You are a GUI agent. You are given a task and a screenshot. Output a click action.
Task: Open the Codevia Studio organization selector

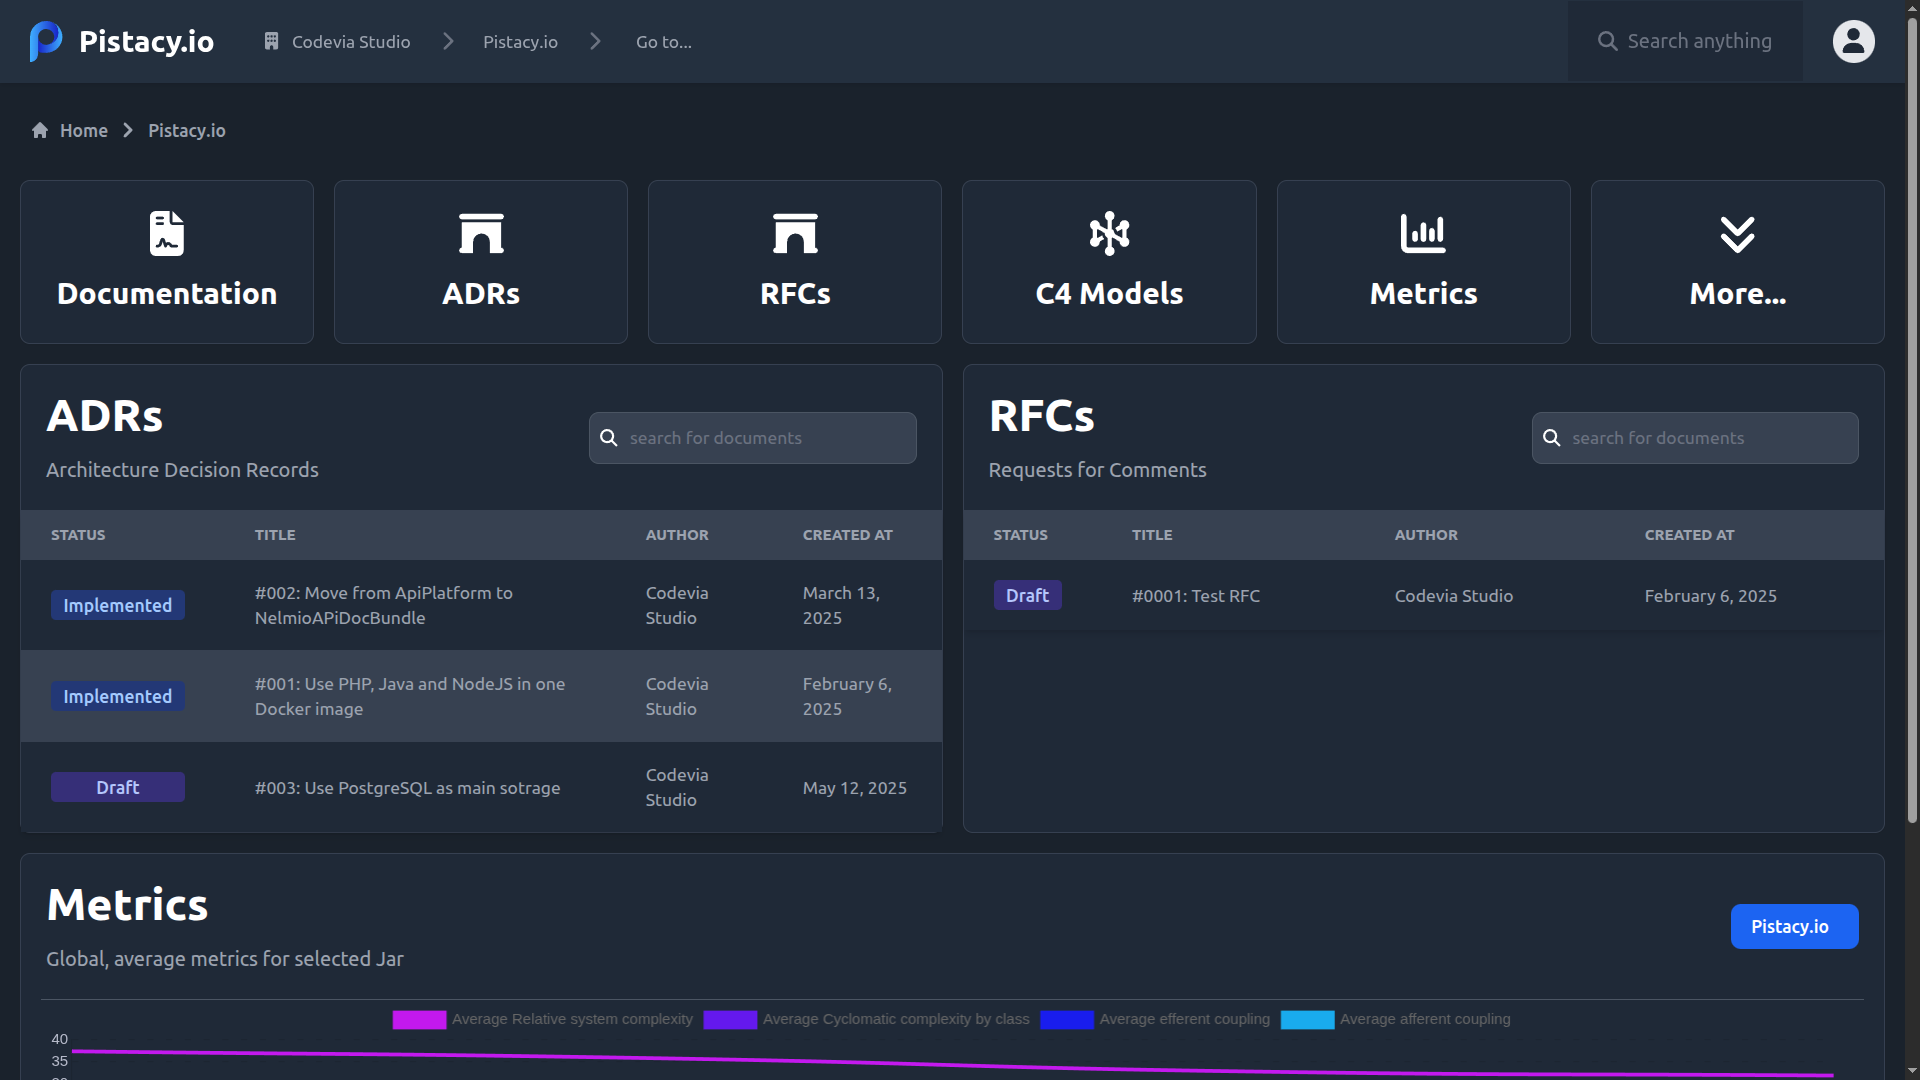tap(338, 42)
